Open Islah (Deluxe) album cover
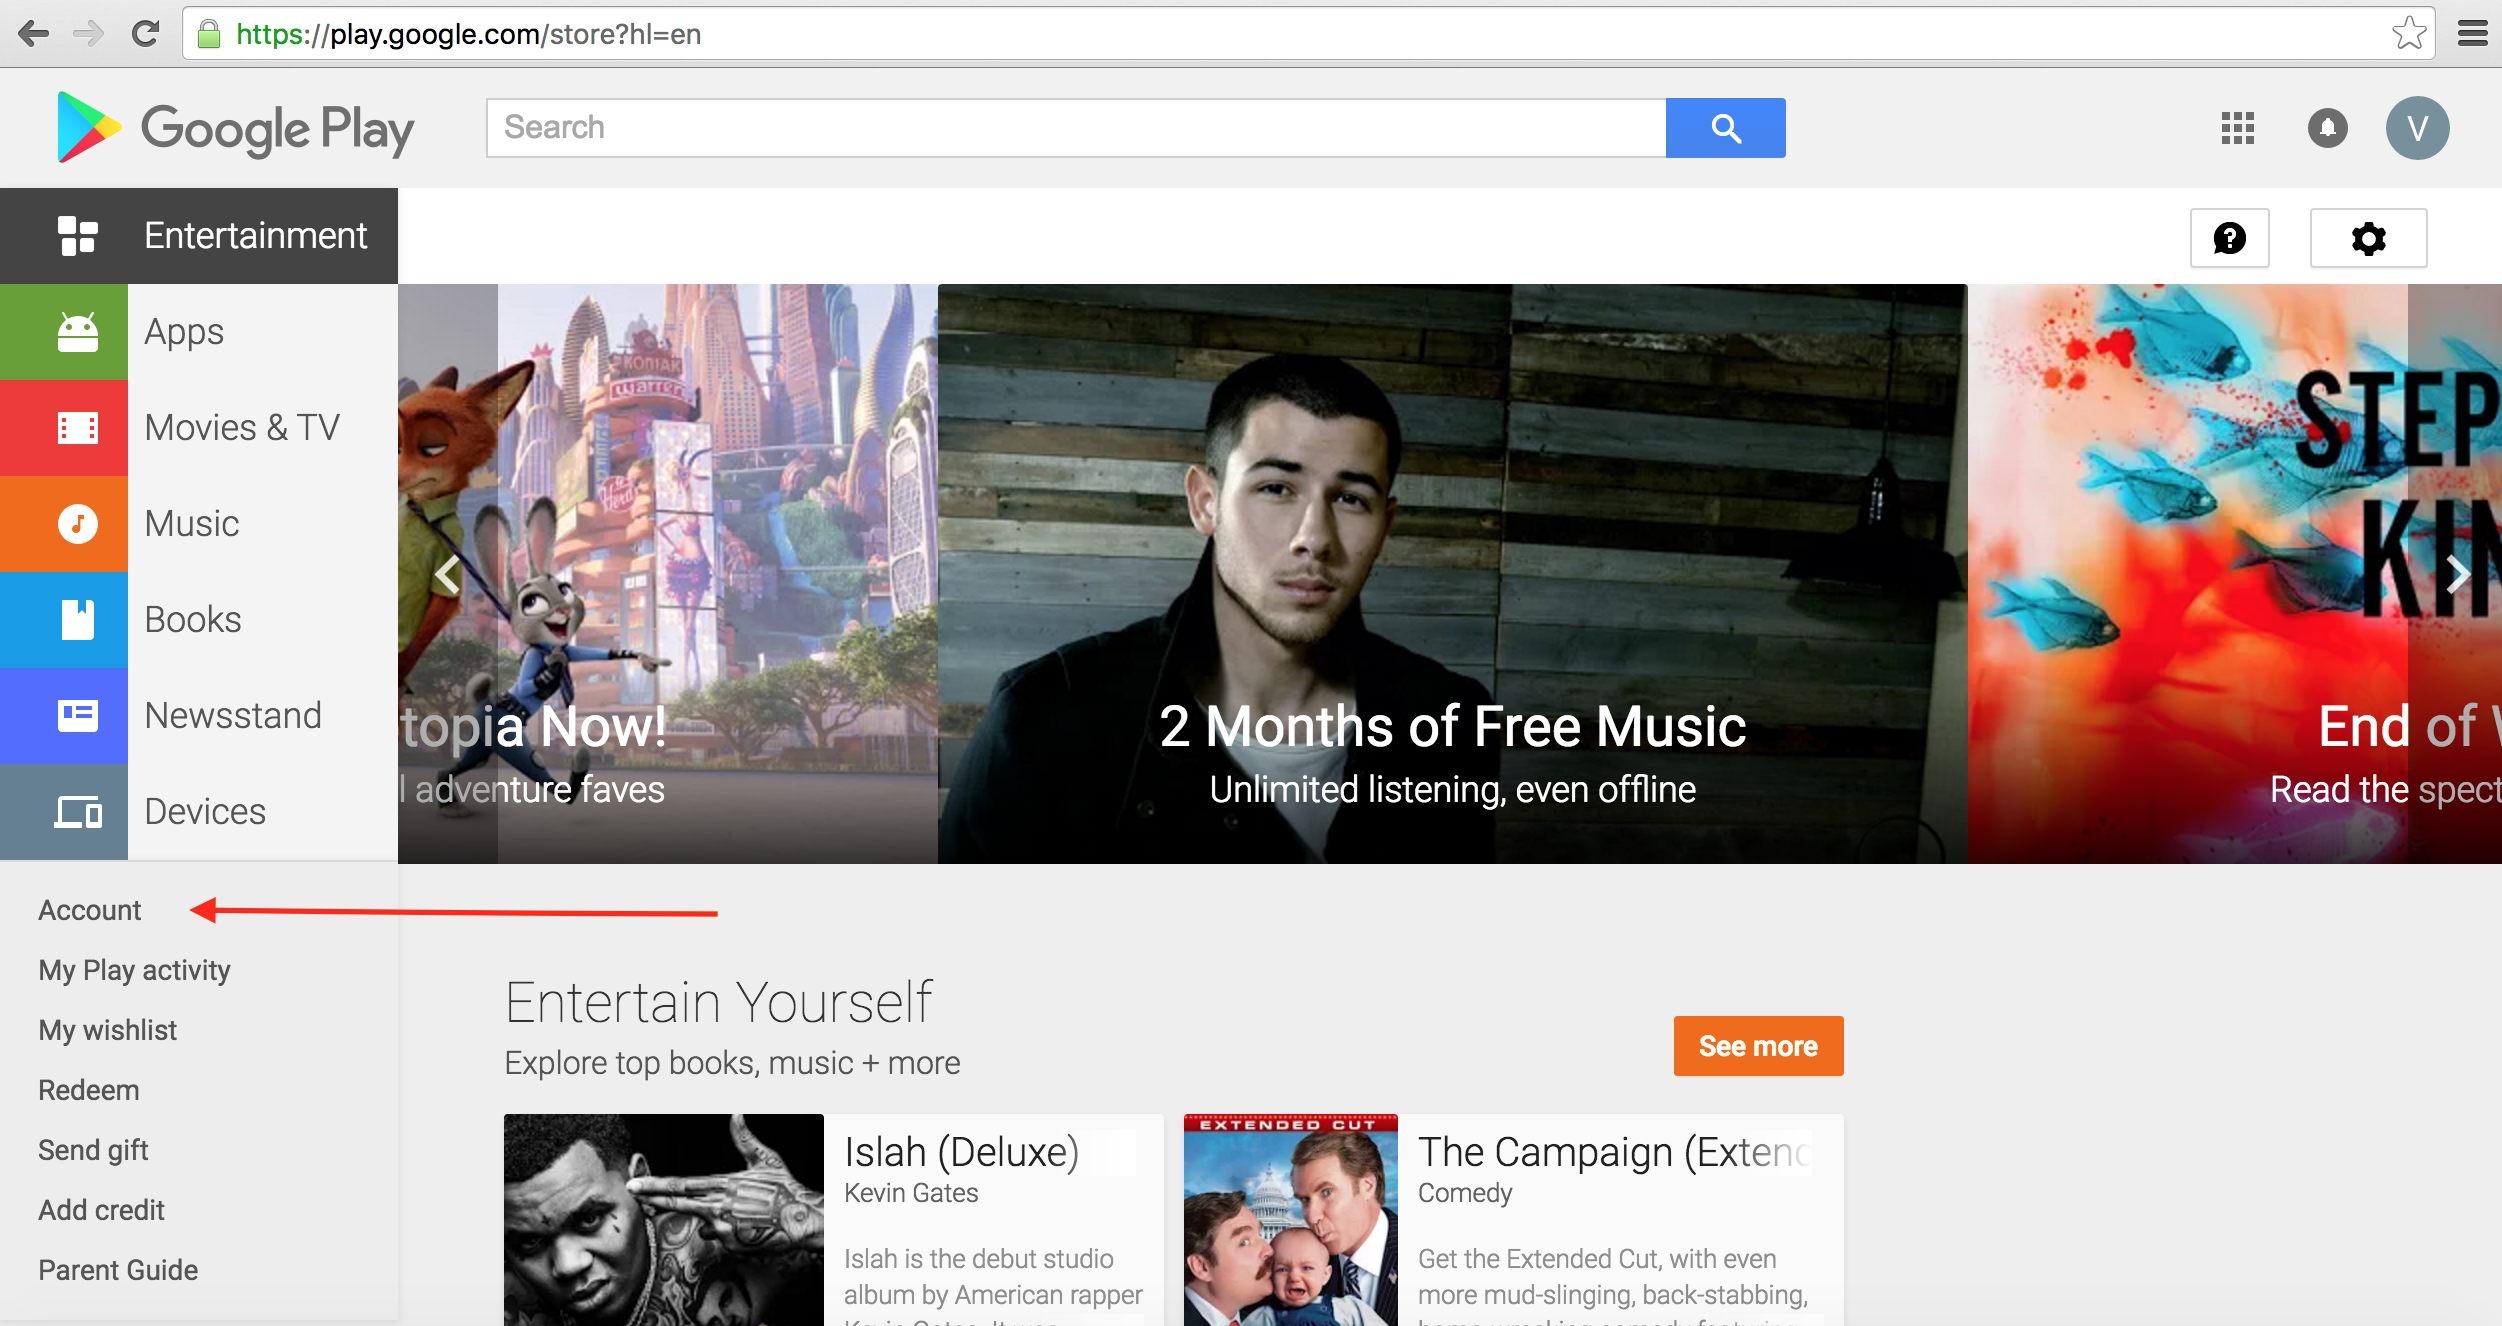Image resolution: width=2502 pixels, height=1326 pixels. click(x=664, y=1220)
